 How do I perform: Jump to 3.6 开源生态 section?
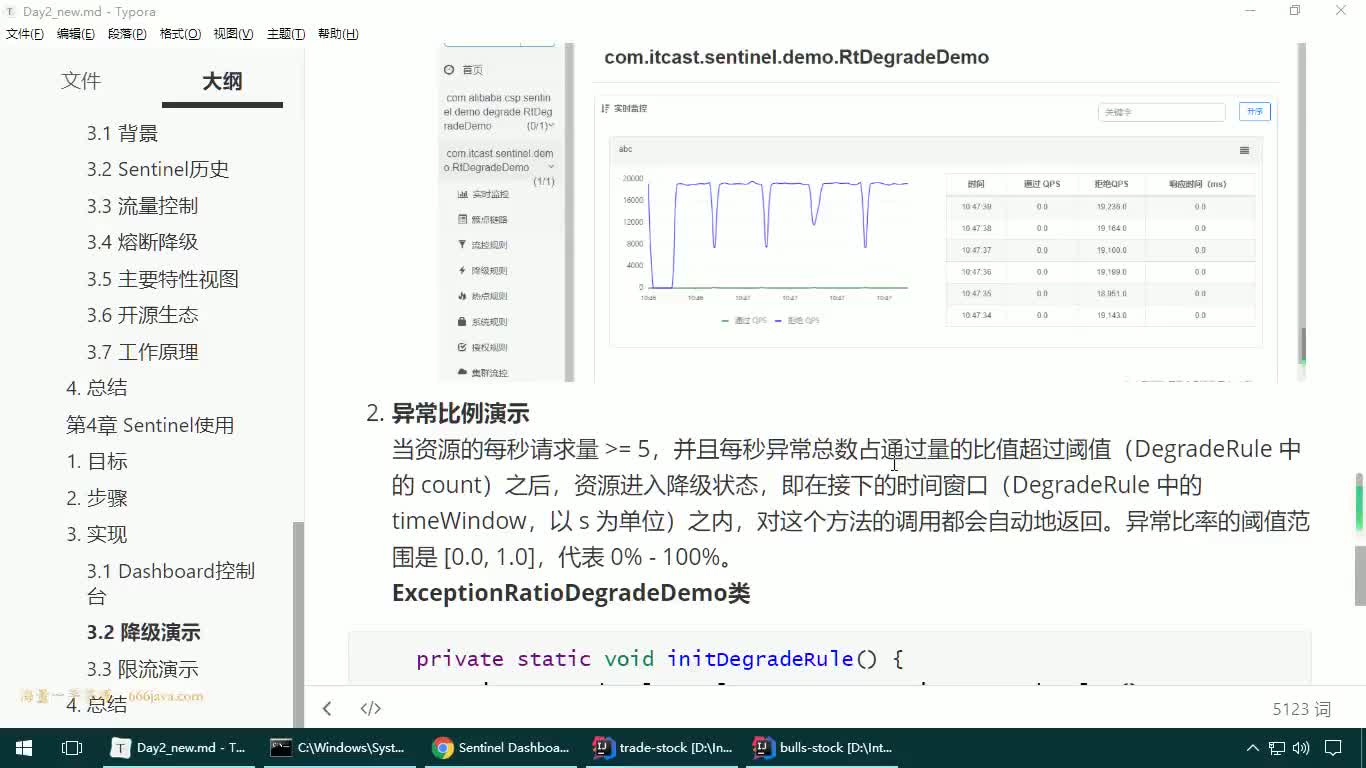(x=142, y=315)
